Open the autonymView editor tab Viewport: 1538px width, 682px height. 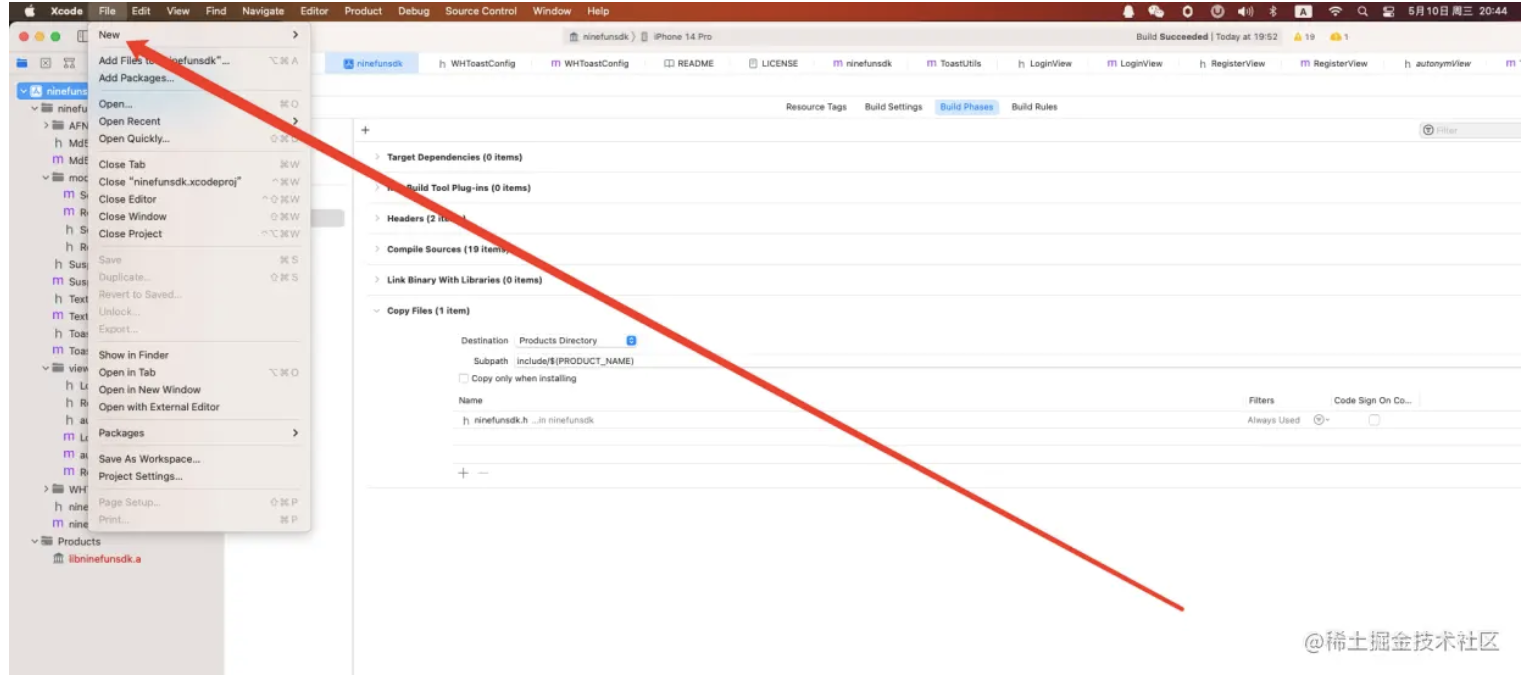pos(1437,63)
